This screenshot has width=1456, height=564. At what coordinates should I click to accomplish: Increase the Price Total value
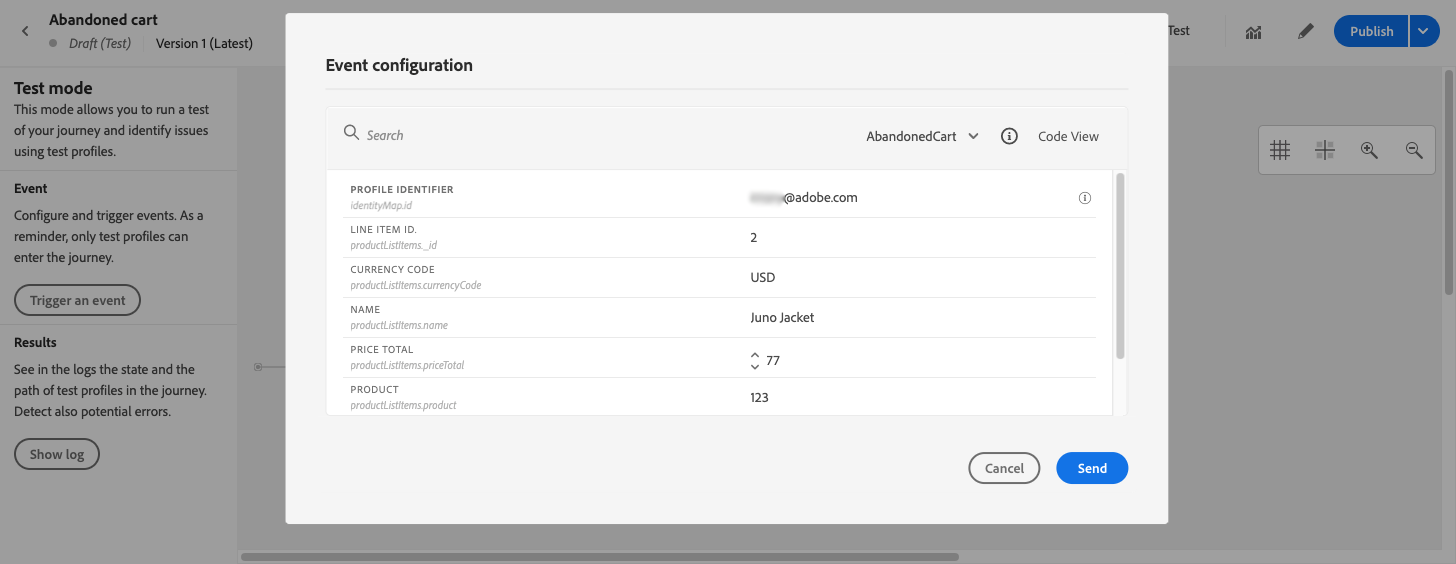pyautogui.click(x=755, y=355)
